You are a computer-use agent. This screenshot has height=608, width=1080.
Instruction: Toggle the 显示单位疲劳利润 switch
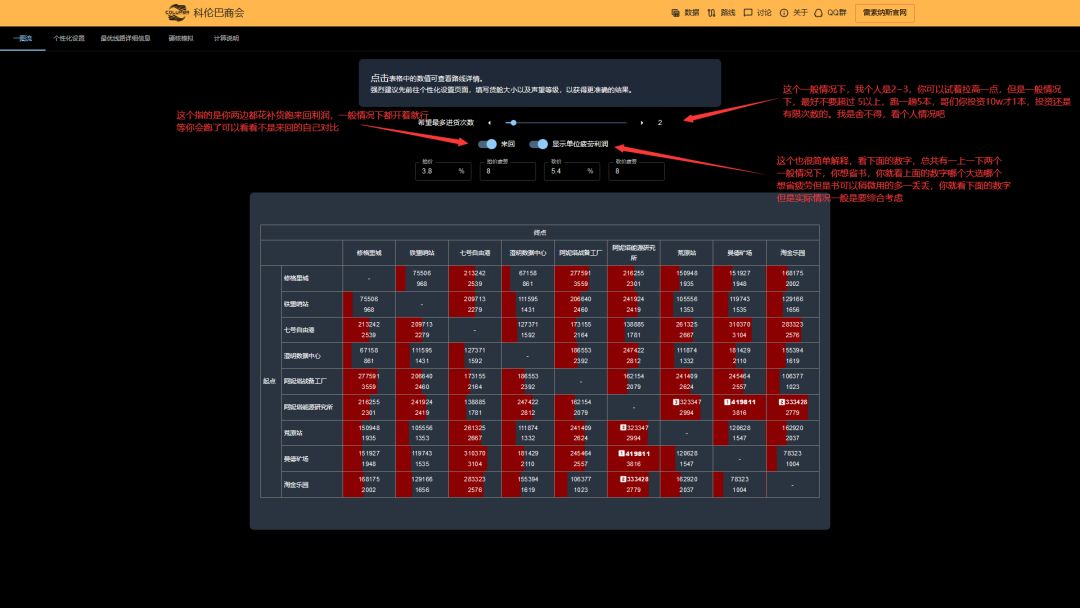[x=539, y=144]
